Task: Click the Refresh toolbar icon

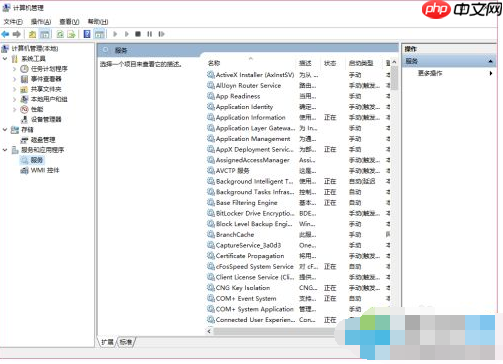Action: coord(60,34)
